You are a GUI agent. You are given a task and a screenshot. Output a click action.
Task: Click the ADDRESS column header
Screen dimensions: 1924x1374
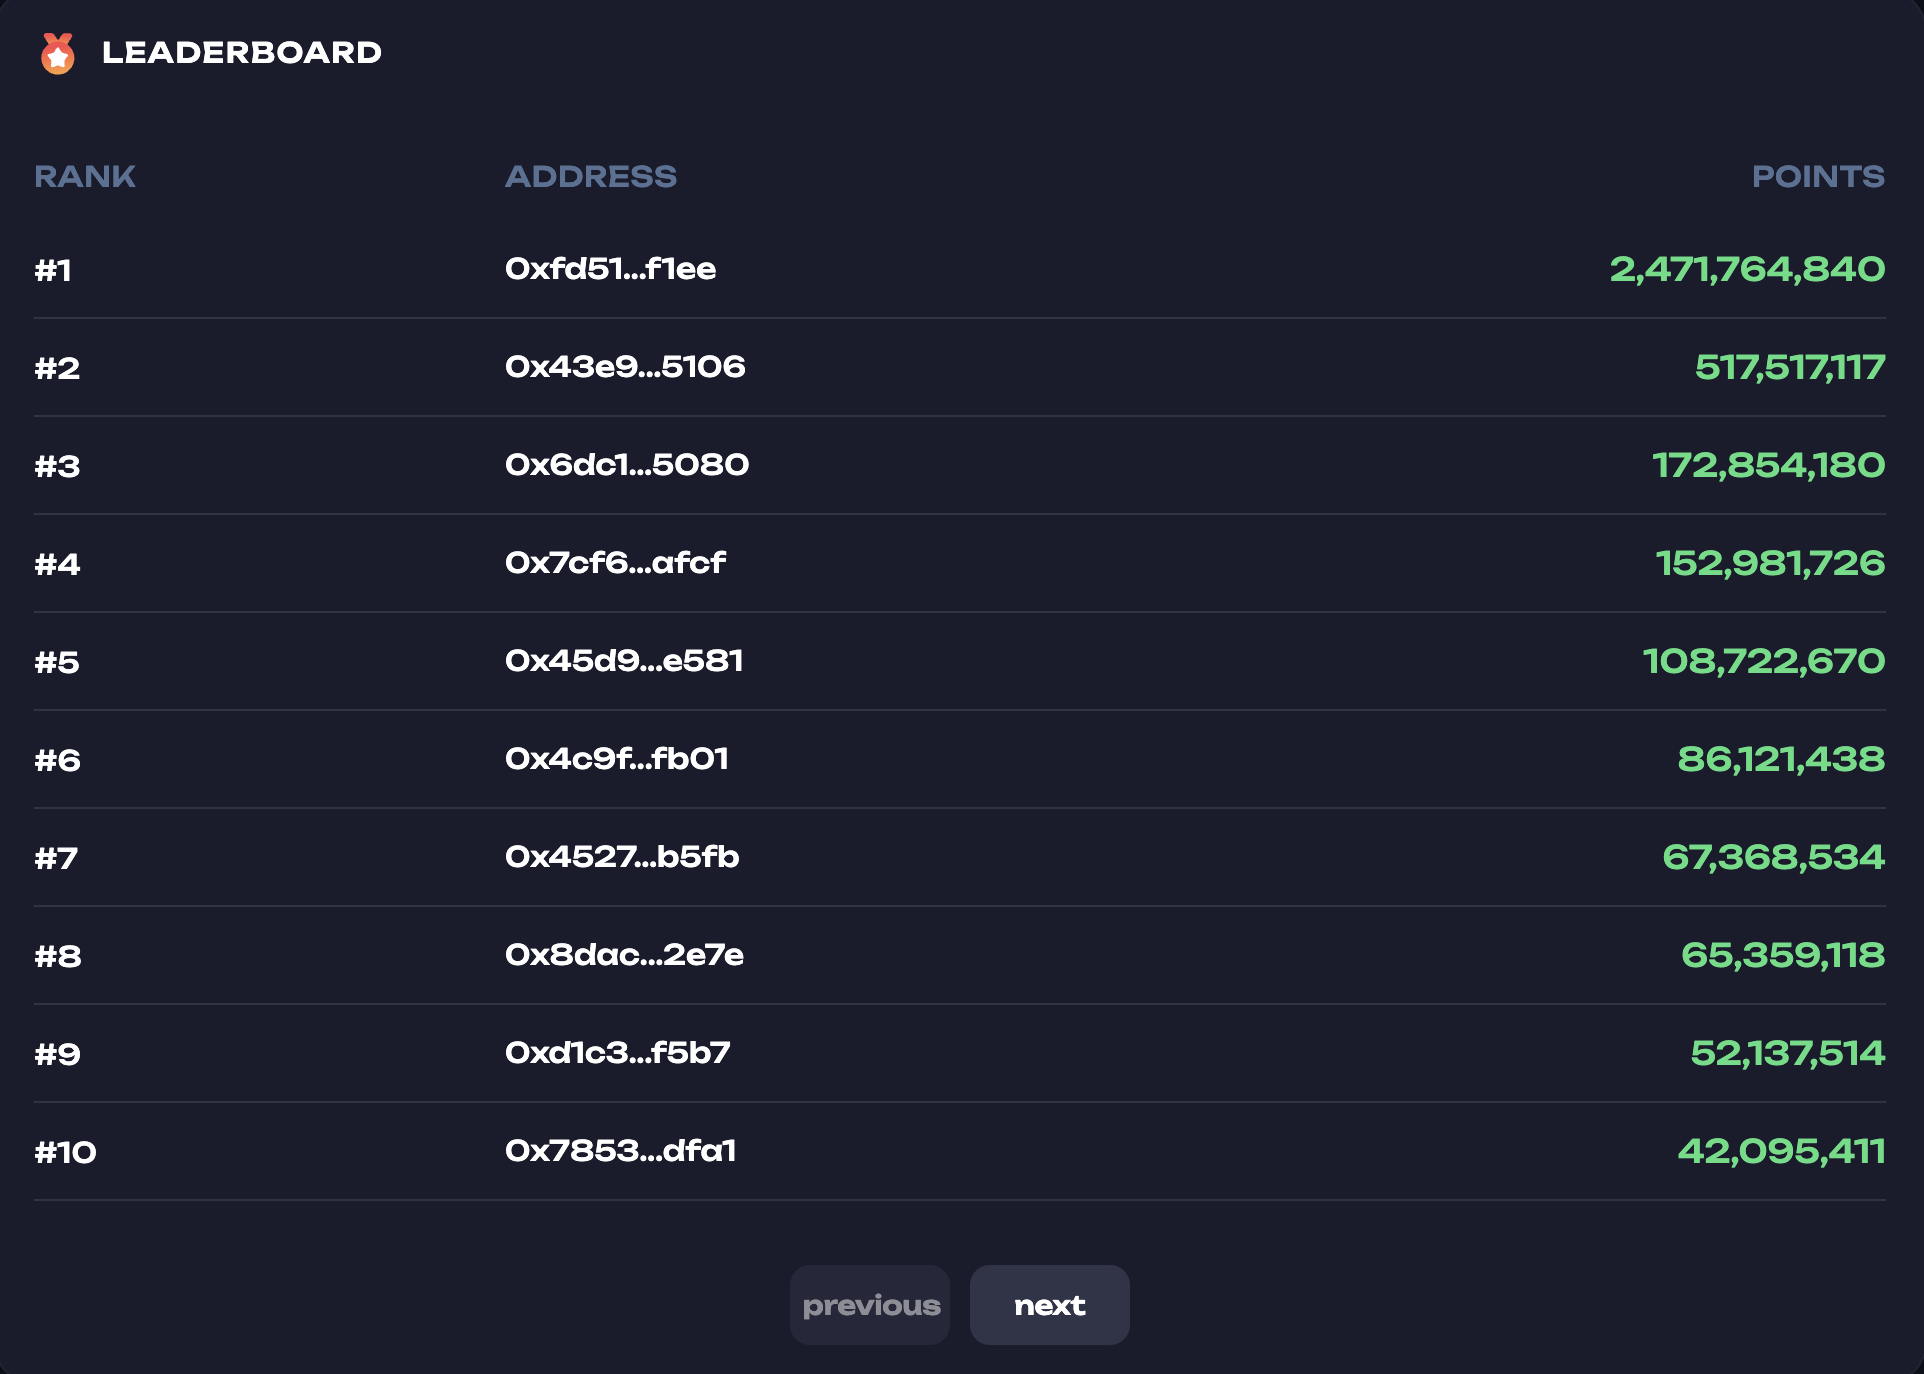point(590,176)
